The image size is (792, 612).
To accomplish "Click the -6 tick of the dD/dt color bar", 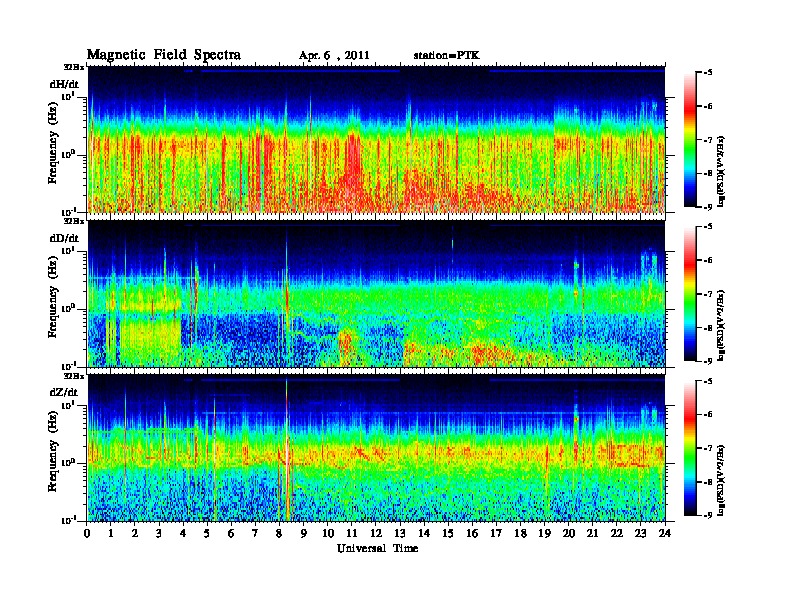I will [708, 261].
